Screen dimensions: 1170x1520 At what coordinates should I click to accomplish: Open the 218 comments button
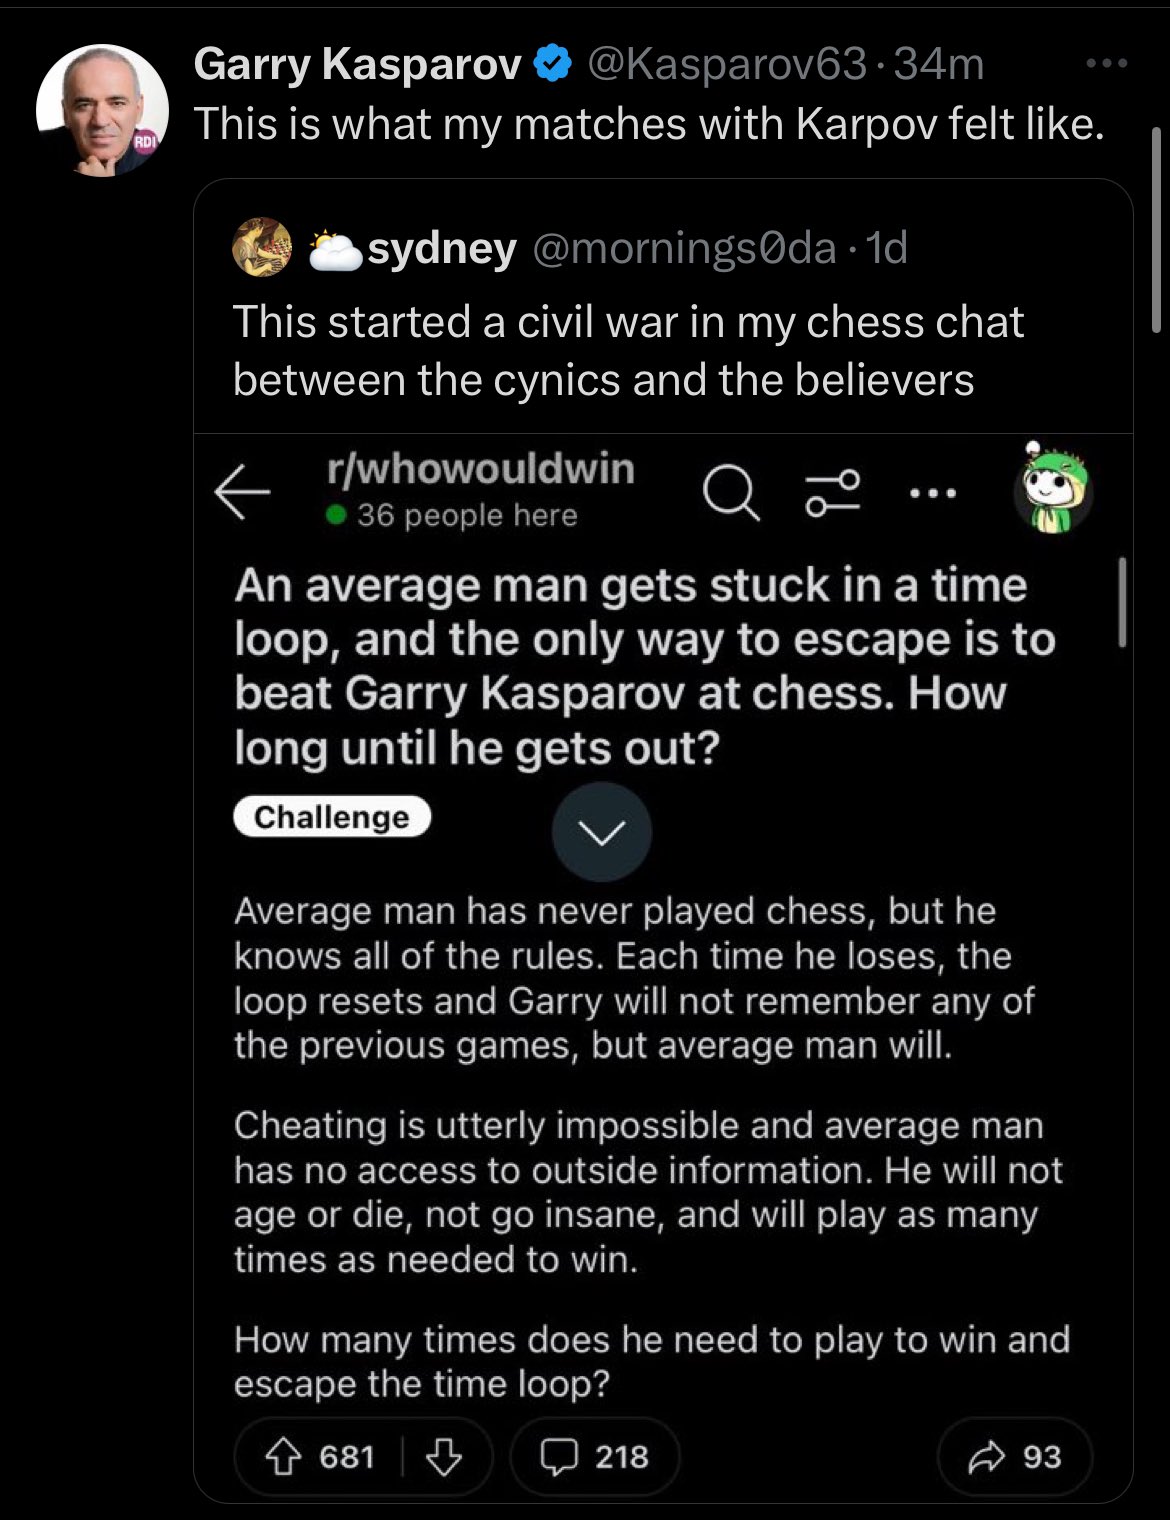(x=595, y=1457)
